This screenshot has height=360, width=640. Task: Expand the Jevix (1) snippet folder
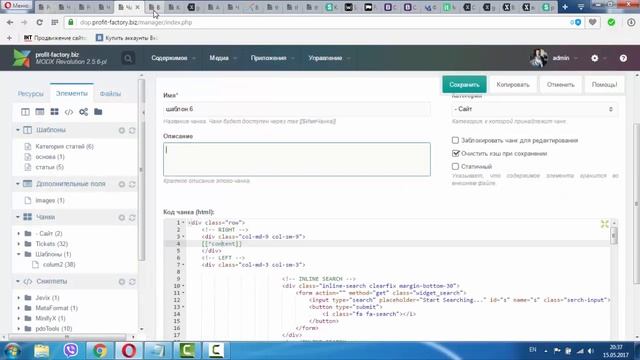tap(18, 298)
